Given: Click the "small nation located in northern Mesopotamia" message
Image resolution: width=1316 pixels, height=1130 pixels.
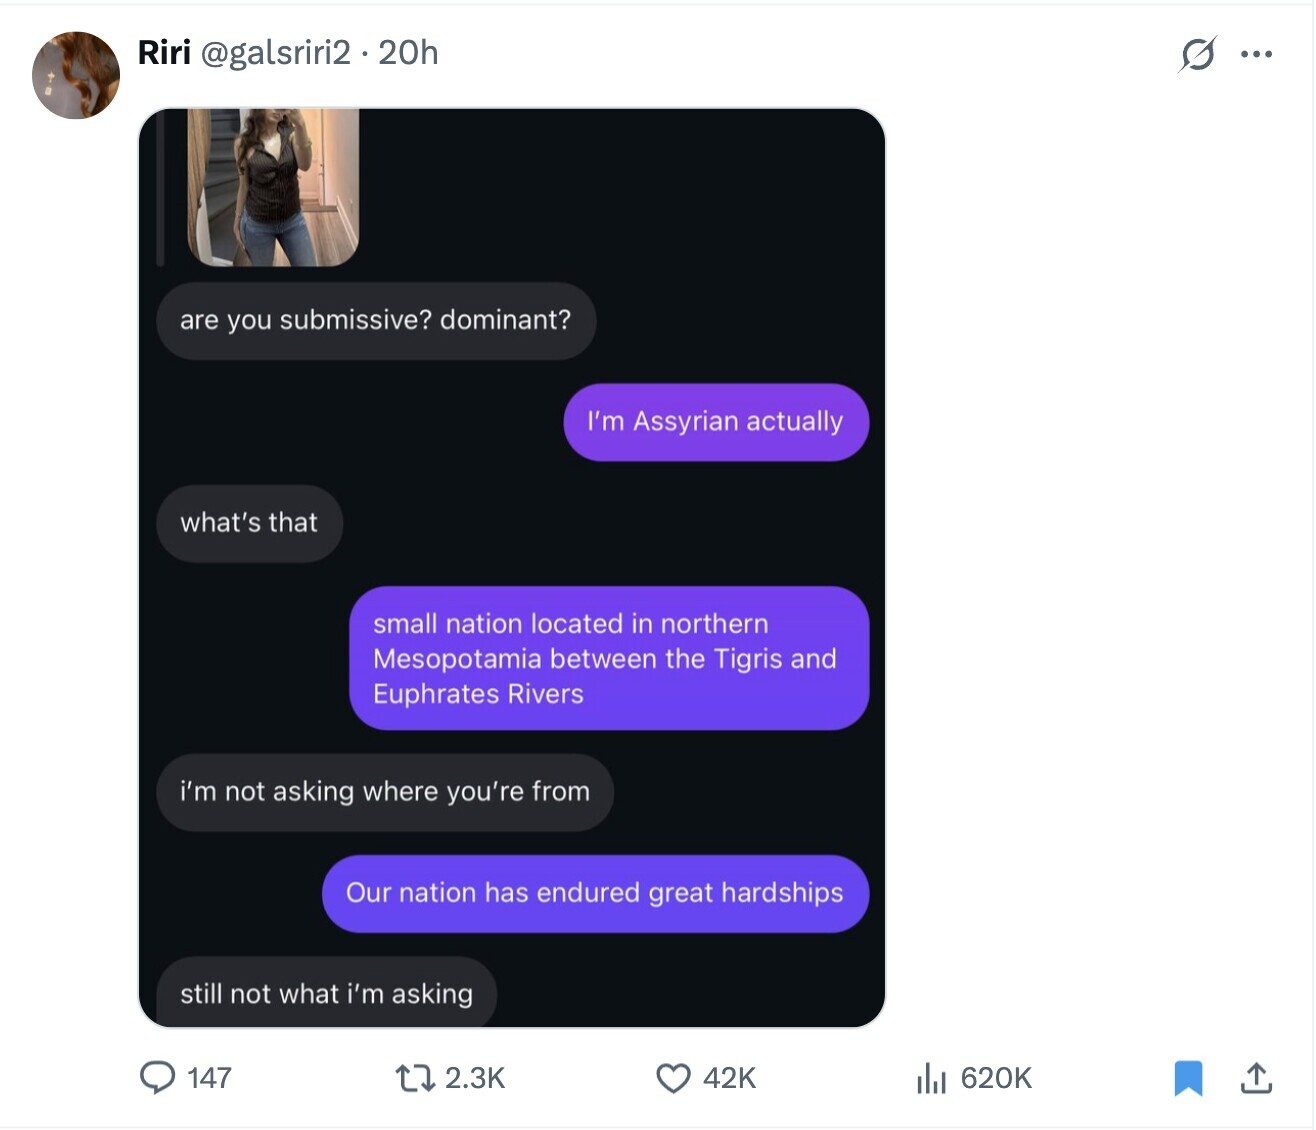Looking at the screenshot, I should click(x=608, y=658).
